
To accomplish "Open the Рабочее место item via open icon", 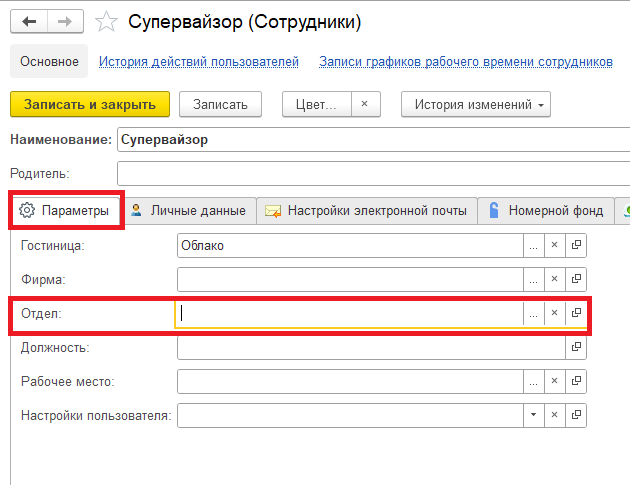I will tap(576, 381).
